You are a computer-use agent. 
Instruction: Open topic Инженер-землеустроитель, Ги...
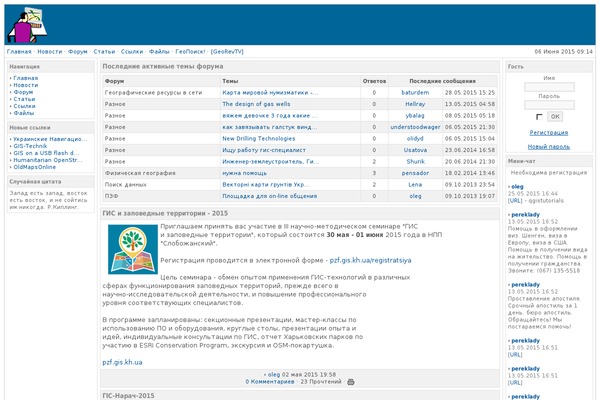(x=271, y=162)
